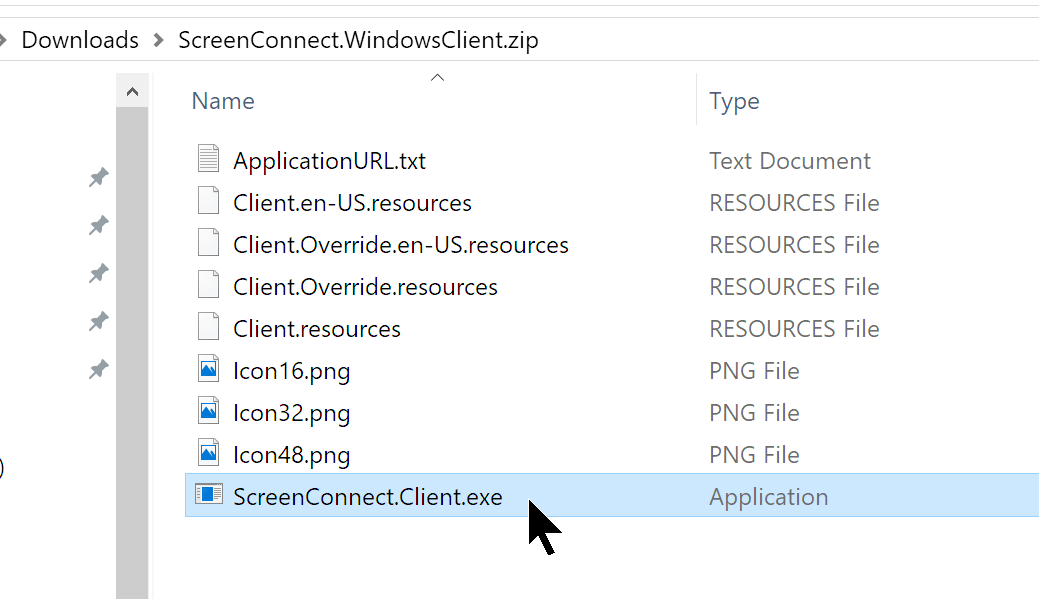Select the Client.en-US.resources file name
The image size is (1039, 599).
(x=352, y=203)
